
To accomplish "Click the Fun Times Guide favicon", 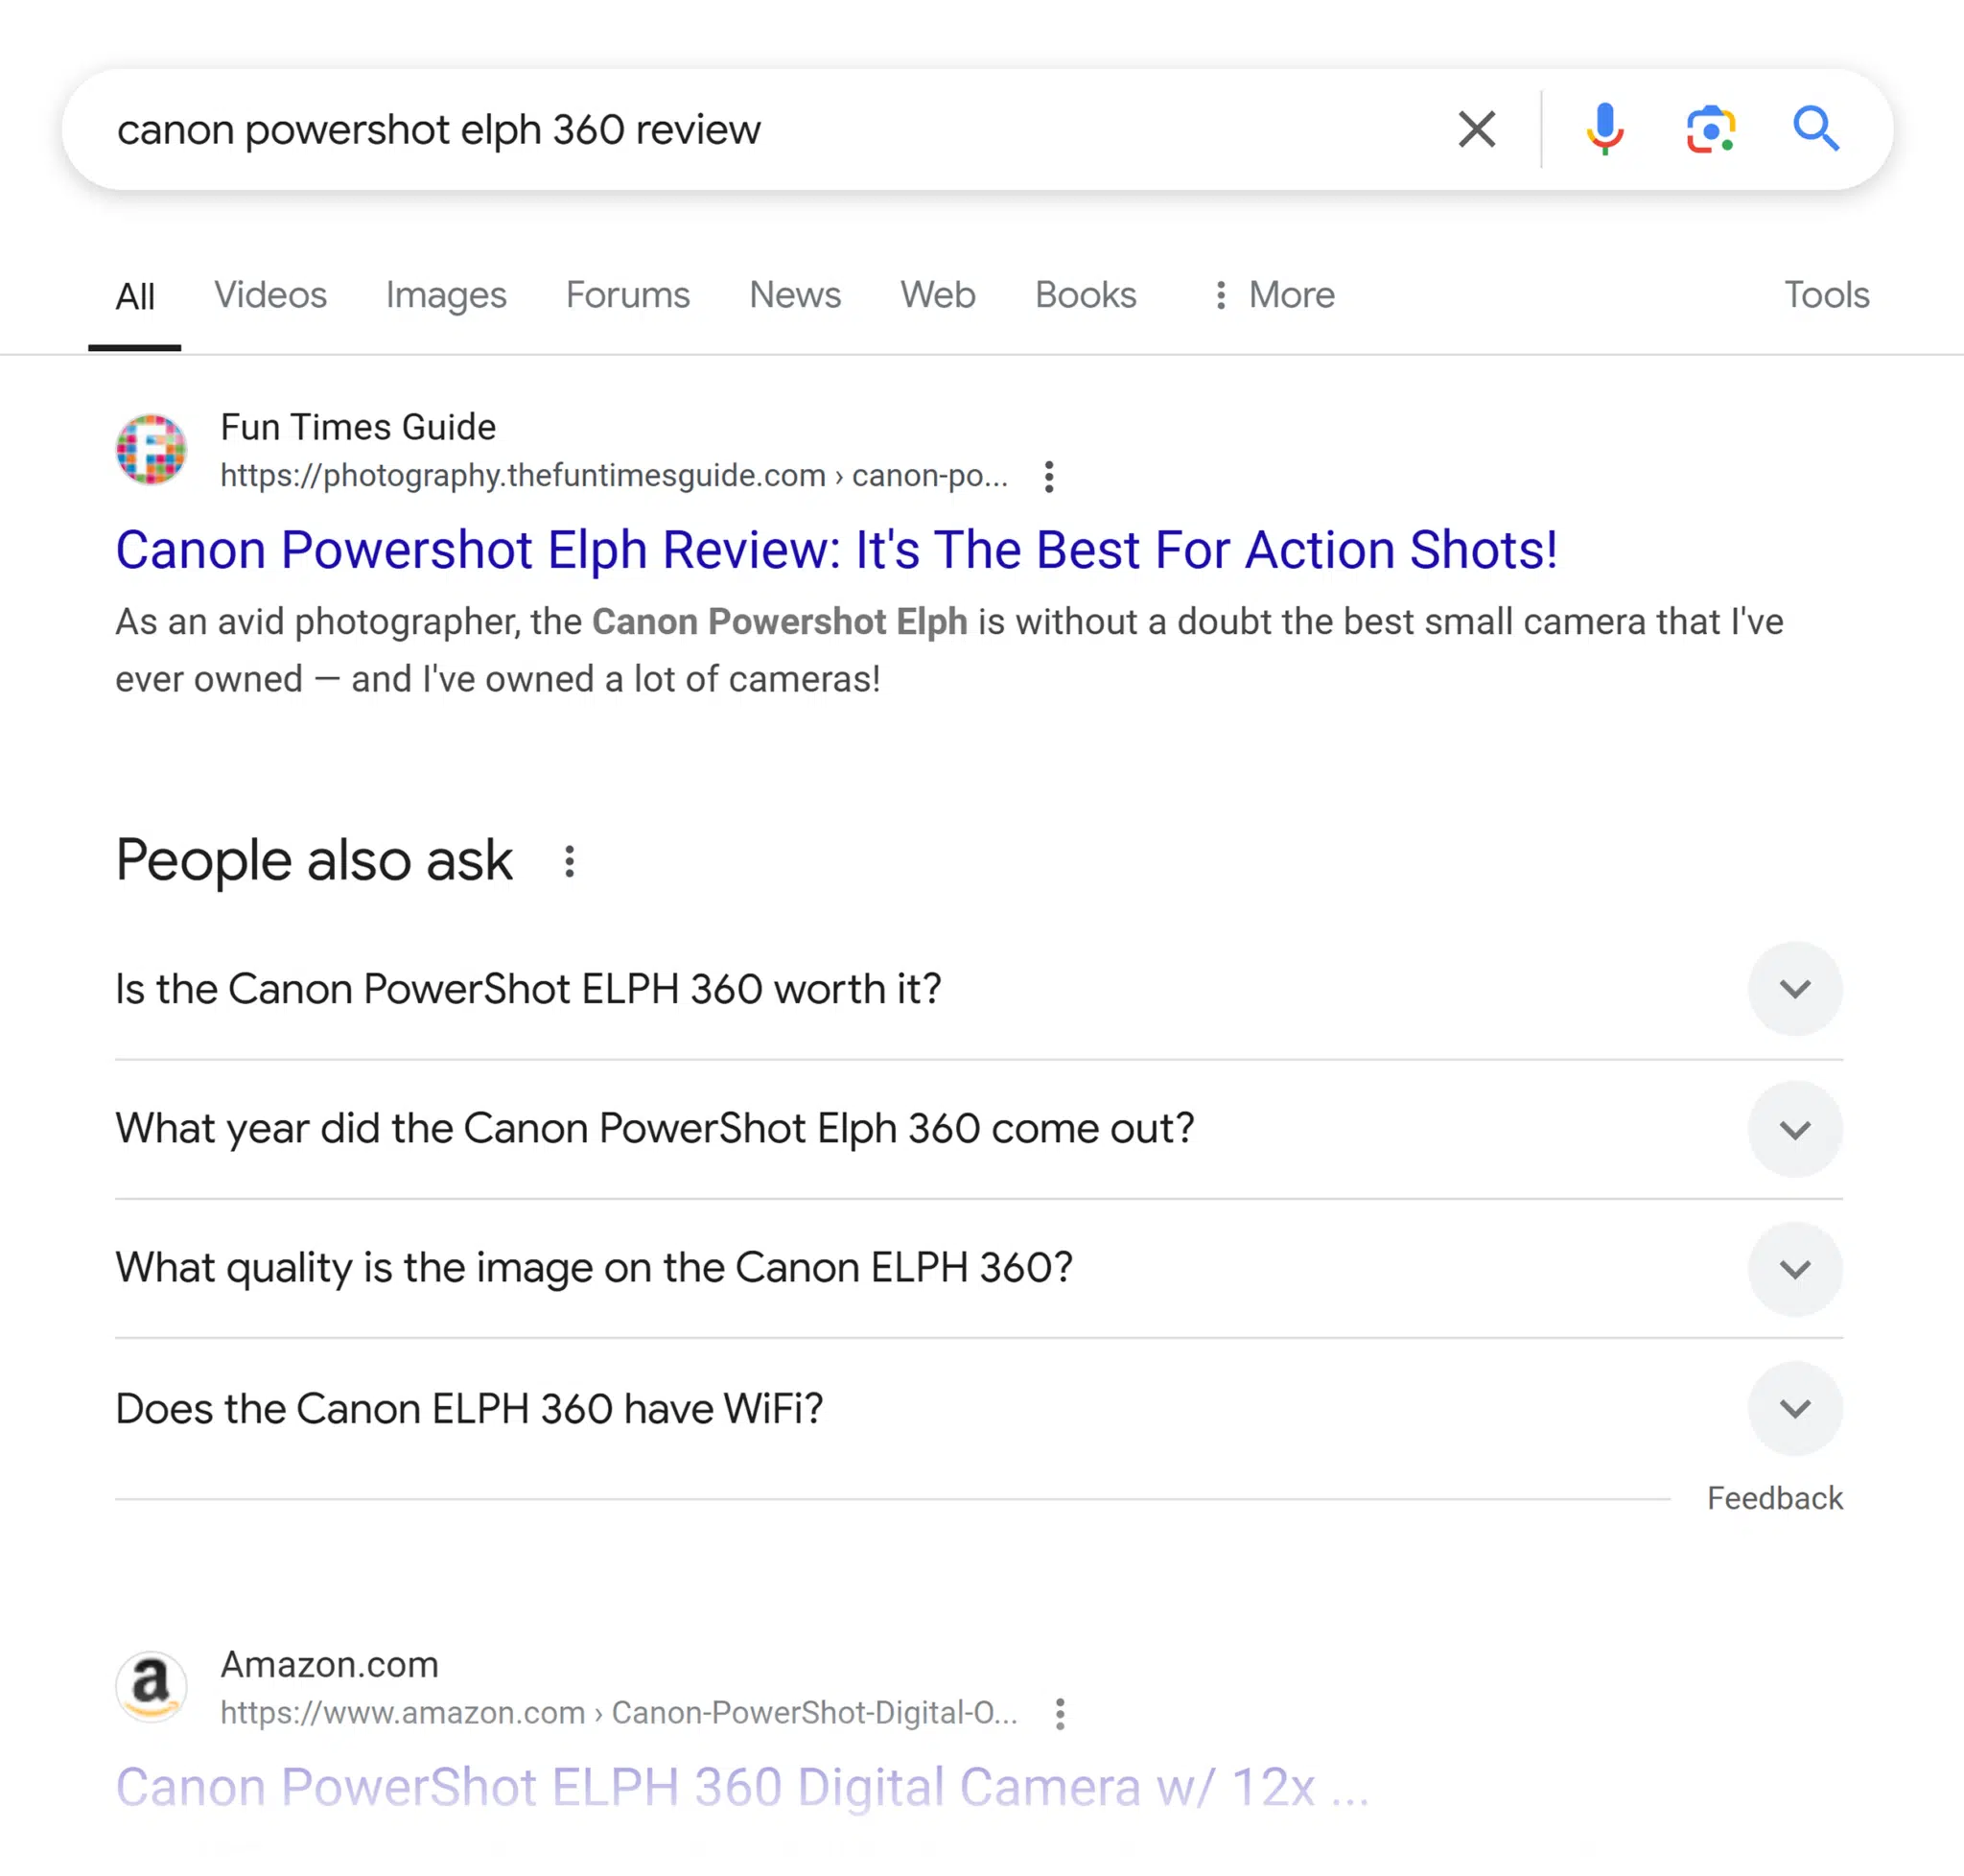I will pos(152,451).
